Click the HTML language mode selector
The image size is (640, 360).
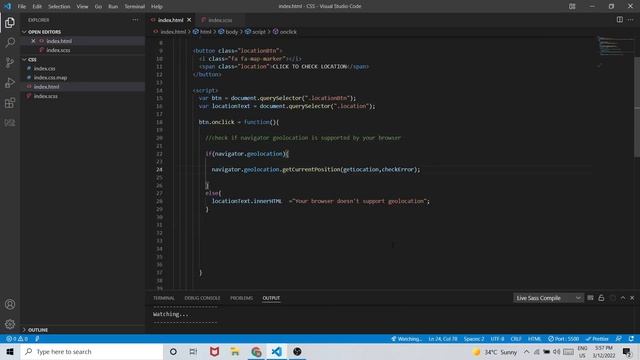(534, 339)
